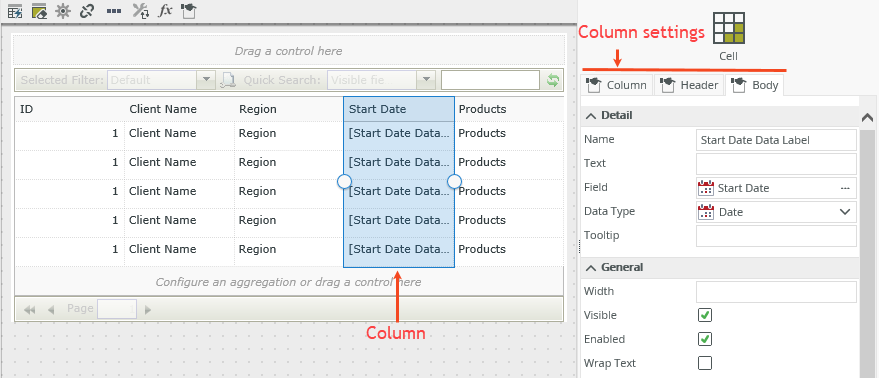The width and height of the screenshot is (879, 378).
Task: Open the gear settings toolbar icon
Action: [63, 11]
